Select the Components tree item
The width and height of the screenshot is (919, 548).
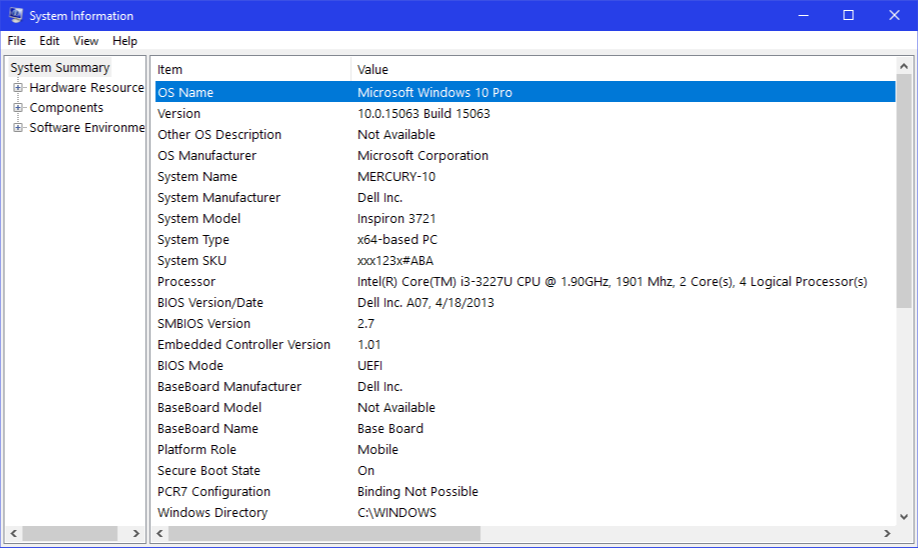[66, 108]
